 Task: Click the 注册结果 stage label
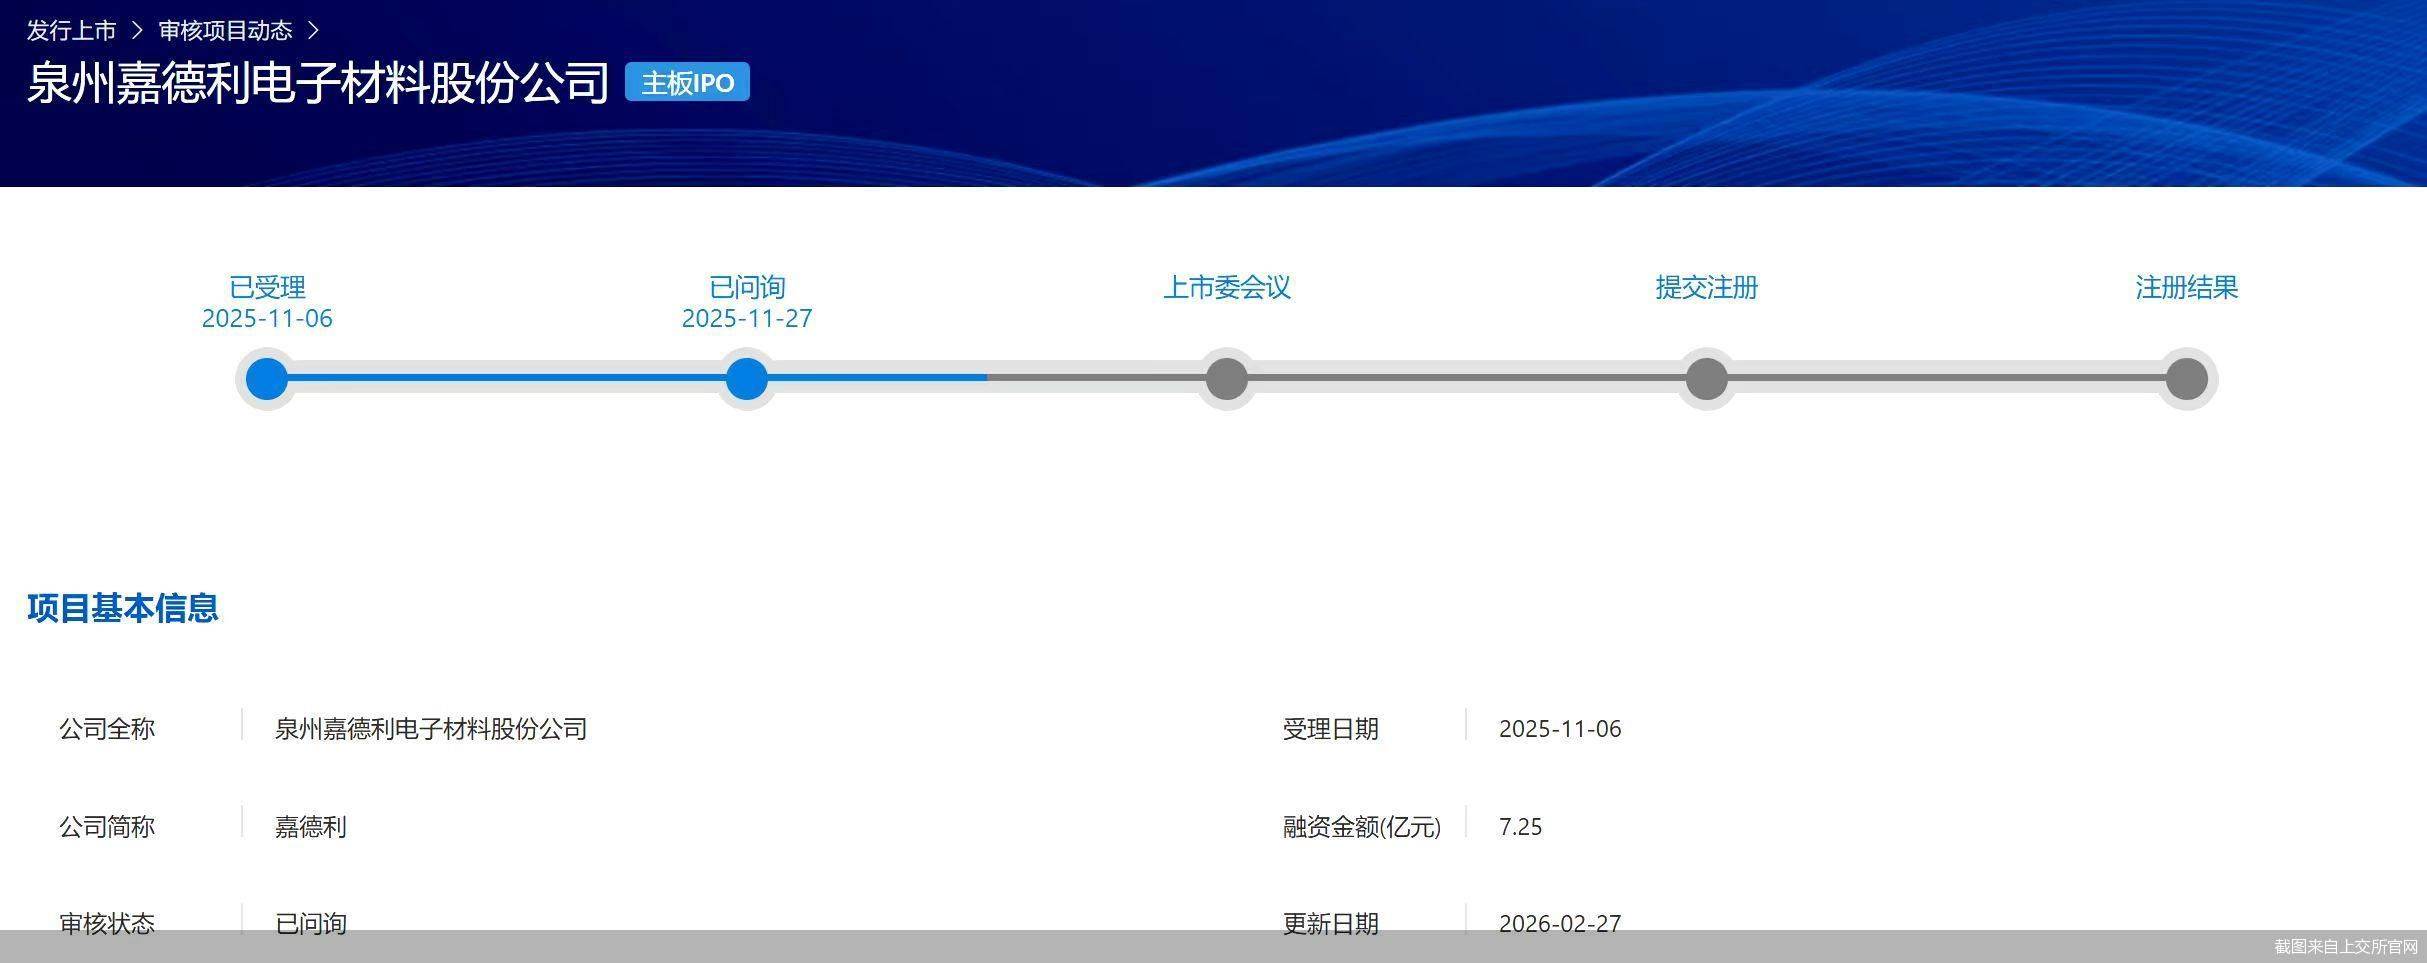point(2186,288)
